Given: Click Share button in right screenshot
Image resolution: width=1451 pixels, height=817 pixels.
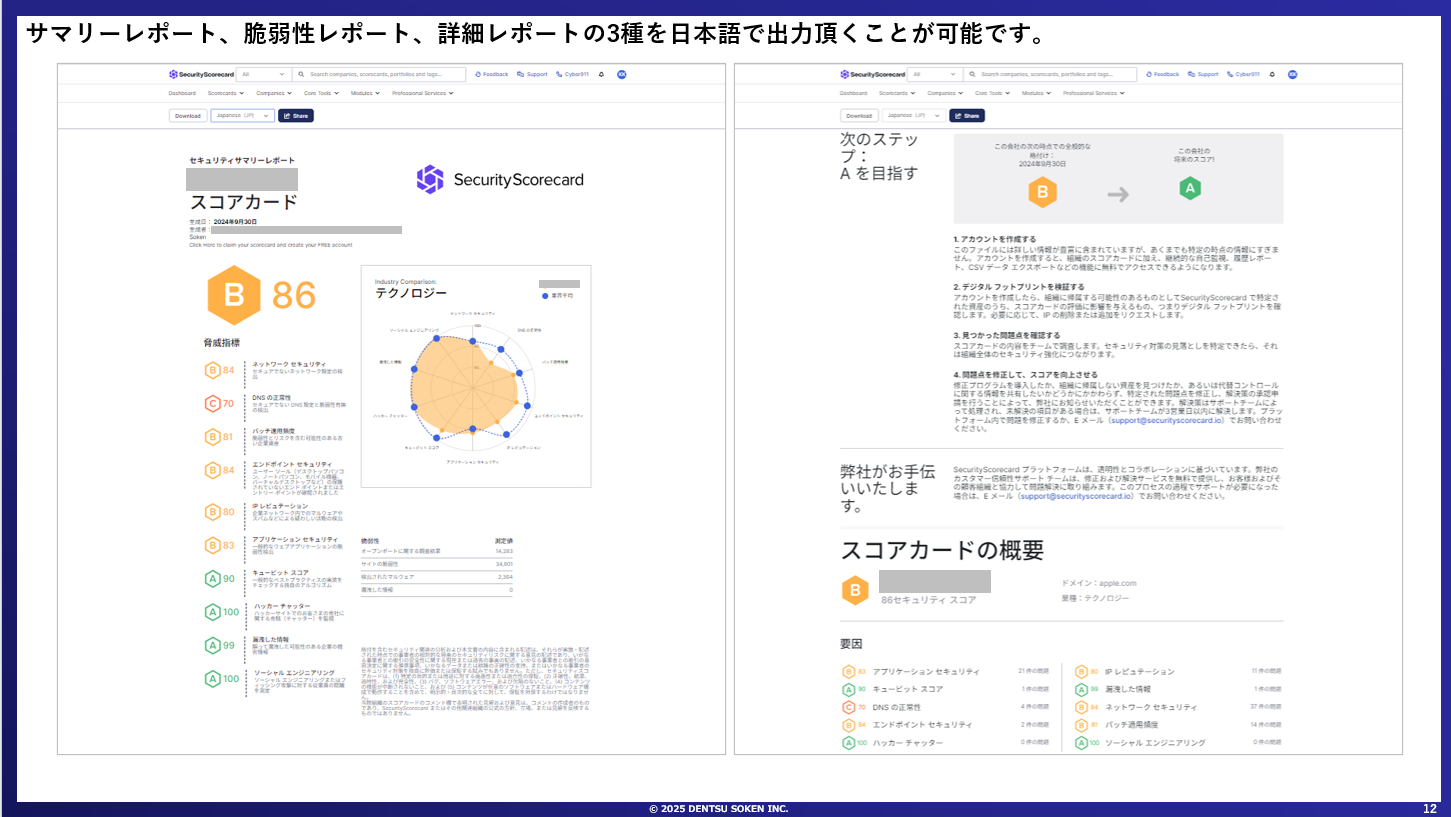Looking at the screenshot, I should tap(967, 115).
